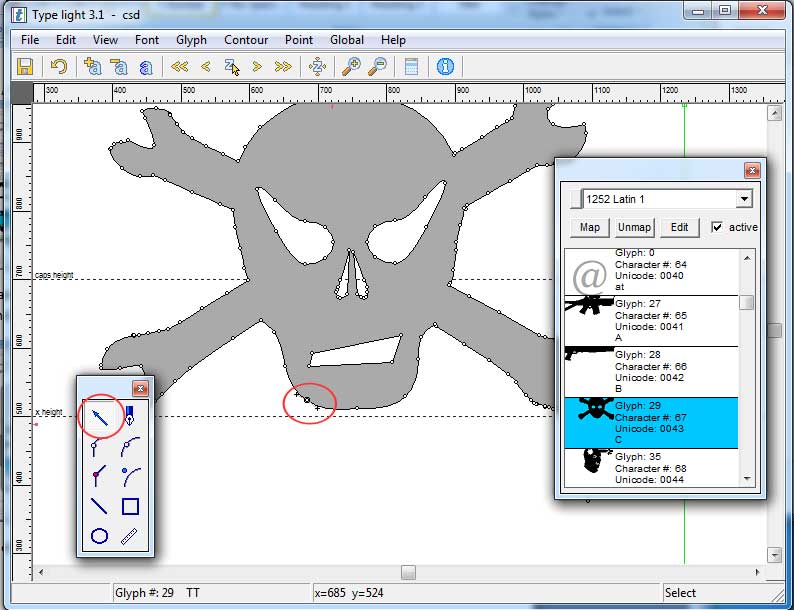Click the Zoom In magnifier icon
The width and height of the screenshot is (794, 610).
pos(351,67)
